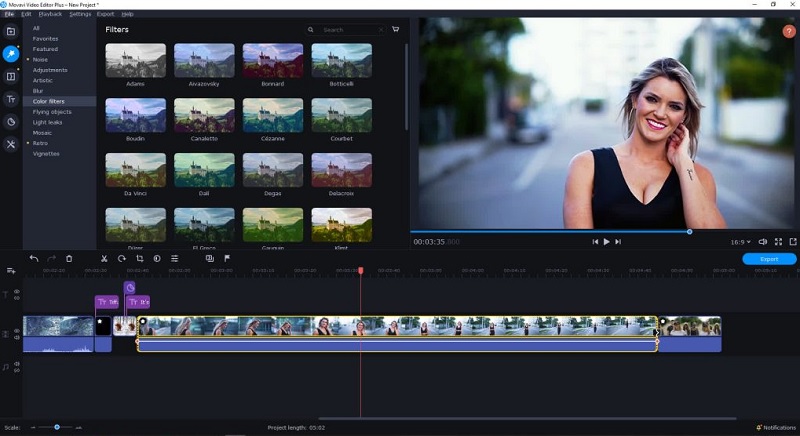The height and width of the screenshot is (436, 800).
Task: Open the Edit menu
Action: 27,14
